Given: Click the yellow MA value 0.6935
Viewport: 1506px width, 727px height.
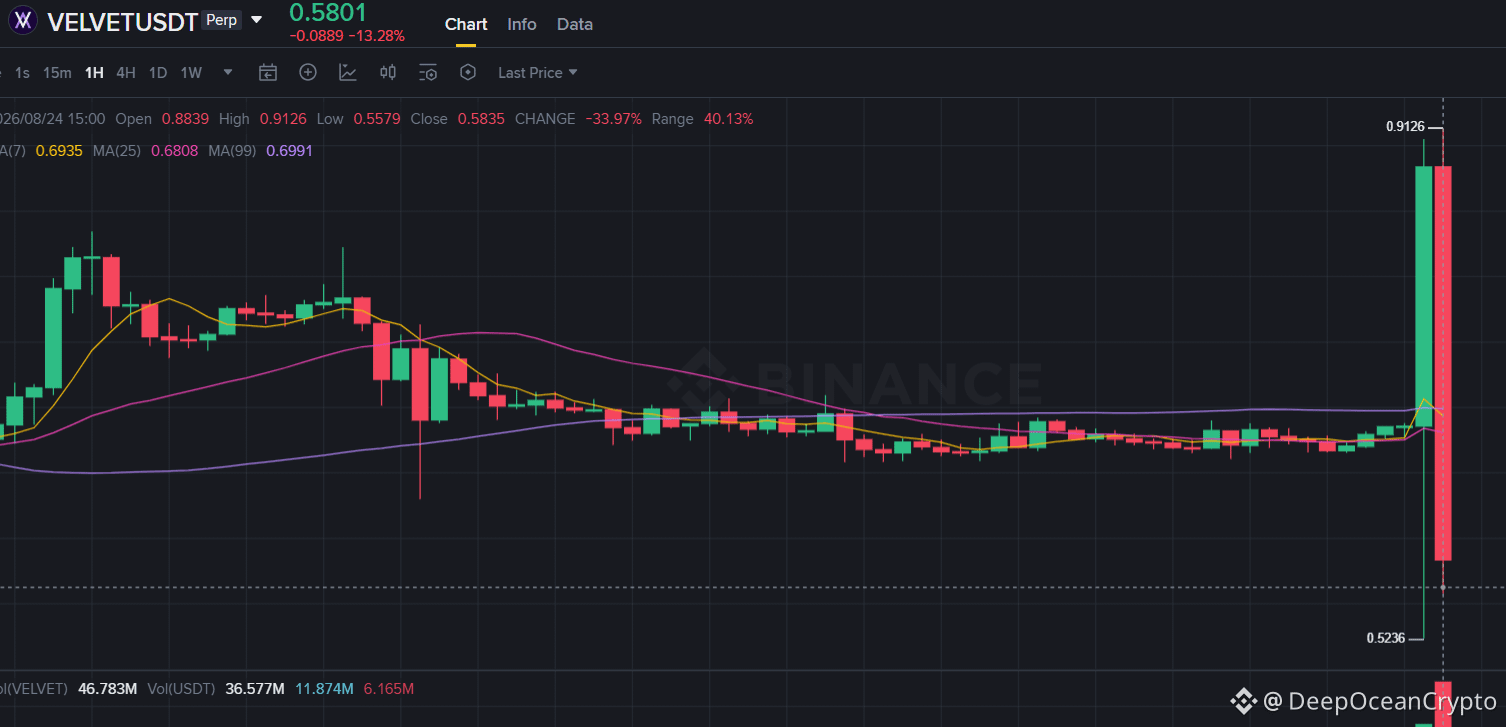Looking at the screenshot, I should coord(59,150).
